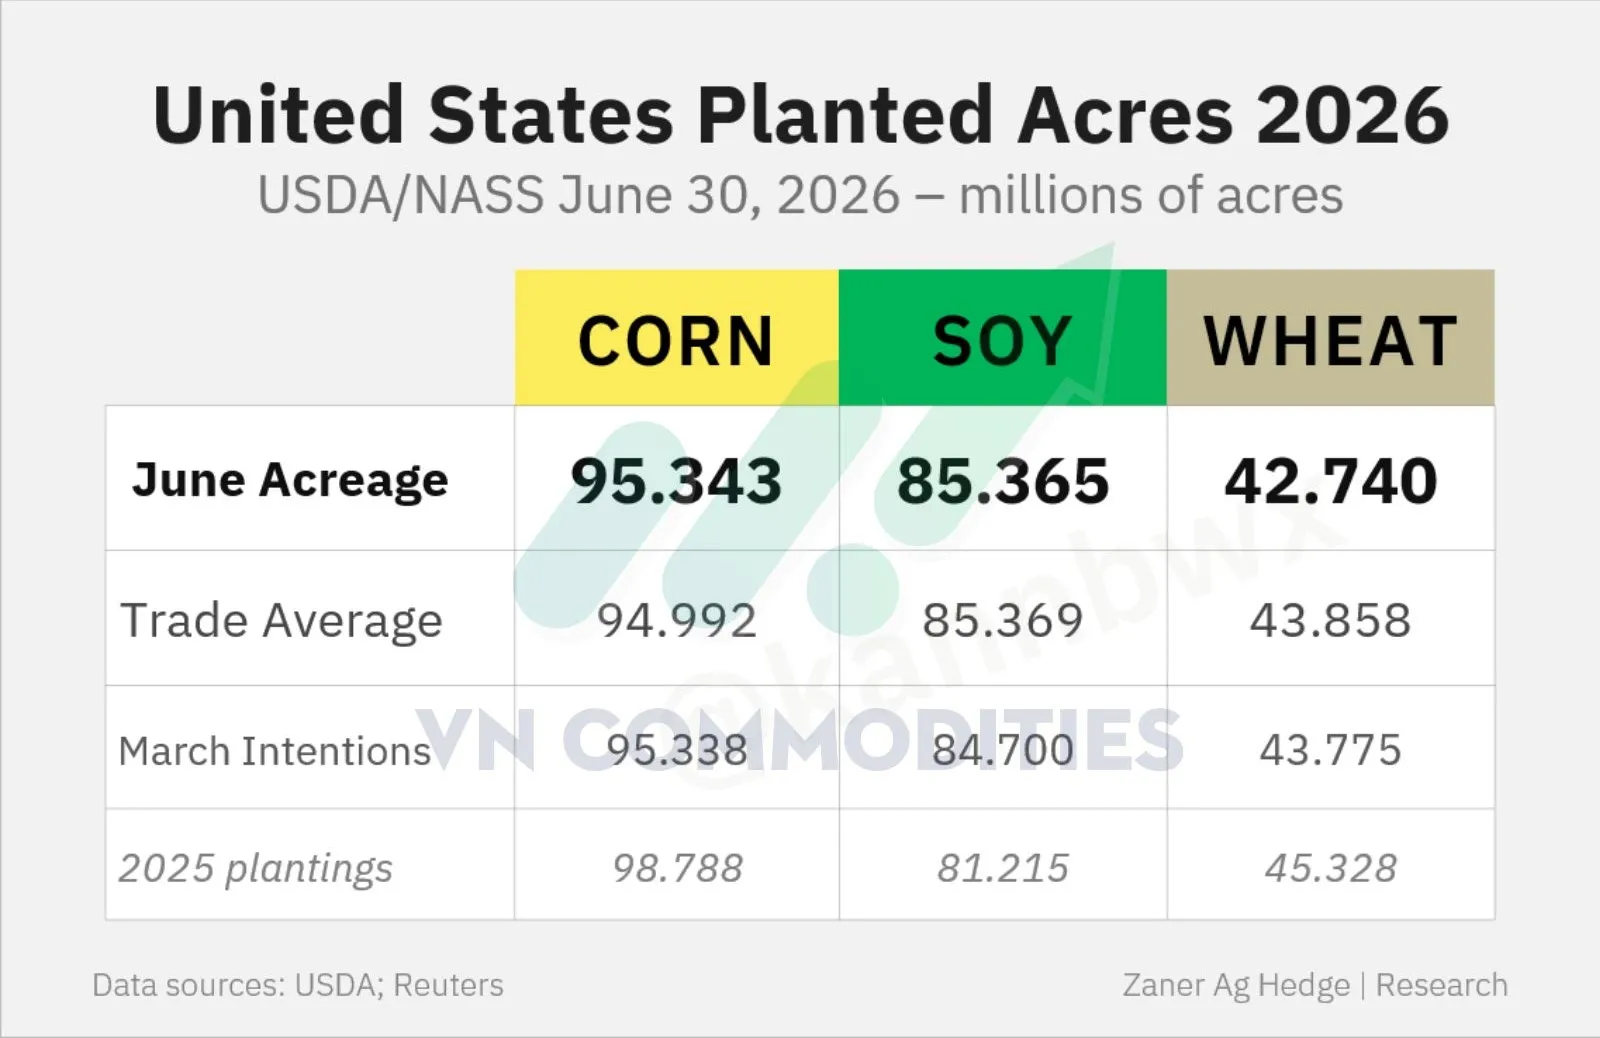Viewport: 1600px width, 1038px height.
Task: Click the green SOY column header
Action: pos(1003,338)
